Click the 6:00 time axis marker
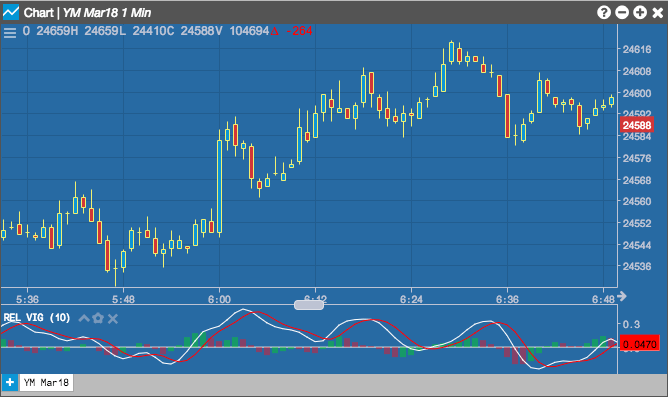This screenshot has width=668, height=397. coord(219,299)
